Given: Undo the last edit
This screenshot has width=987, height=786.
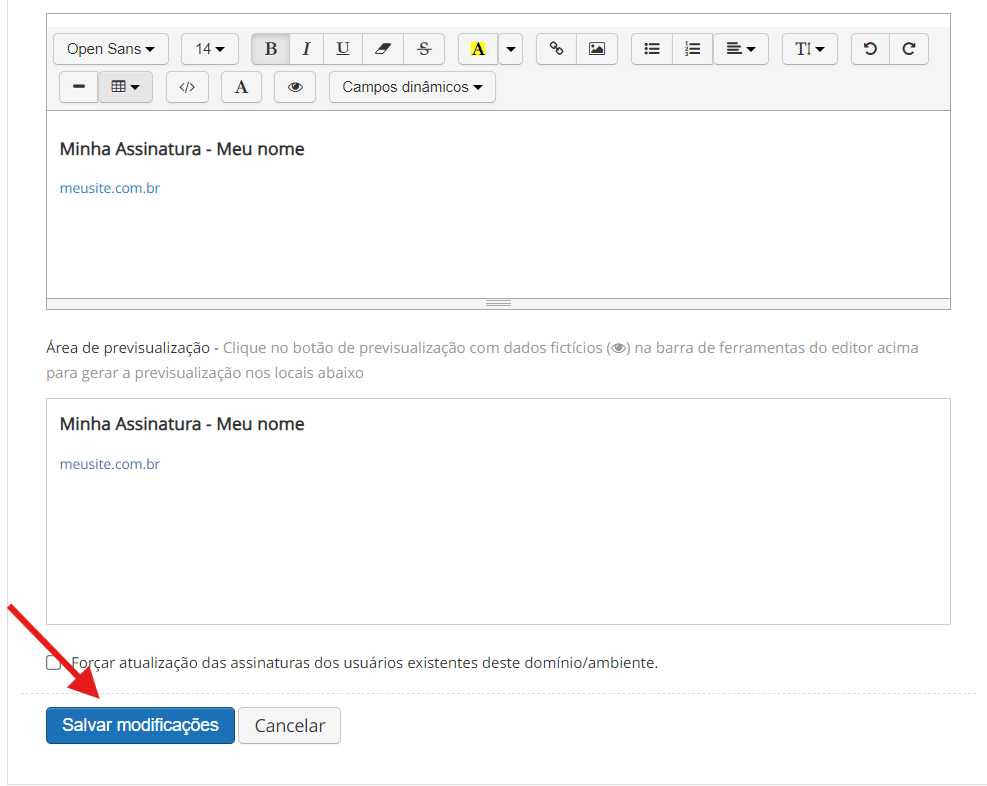Looking at the screenshot, I should tap(870, 49).
